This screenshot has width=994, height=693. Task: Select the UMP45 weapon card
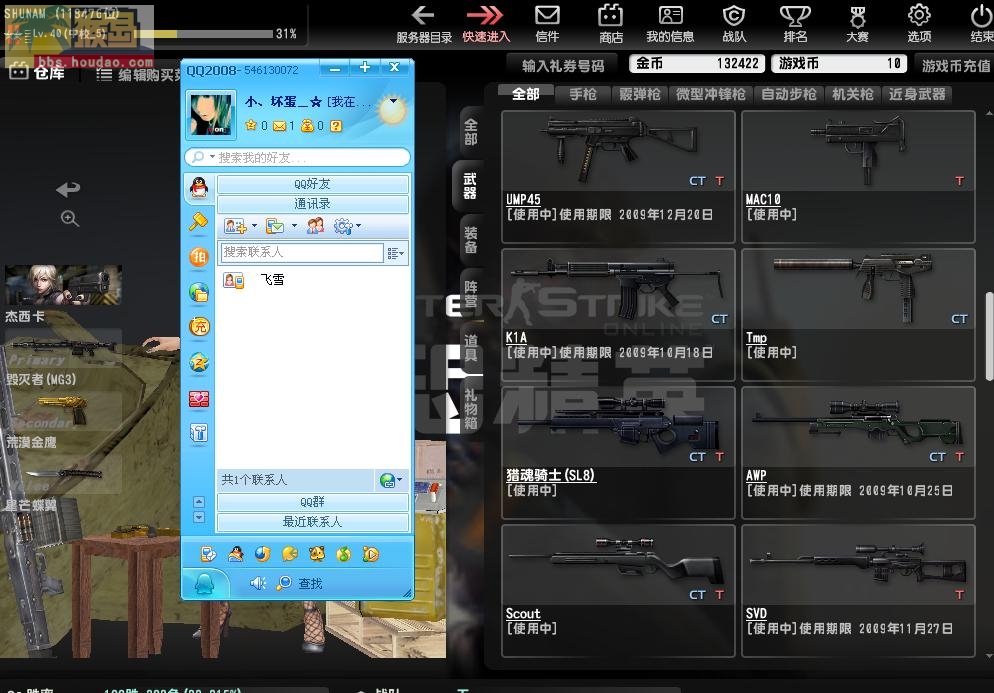point(618,176)
